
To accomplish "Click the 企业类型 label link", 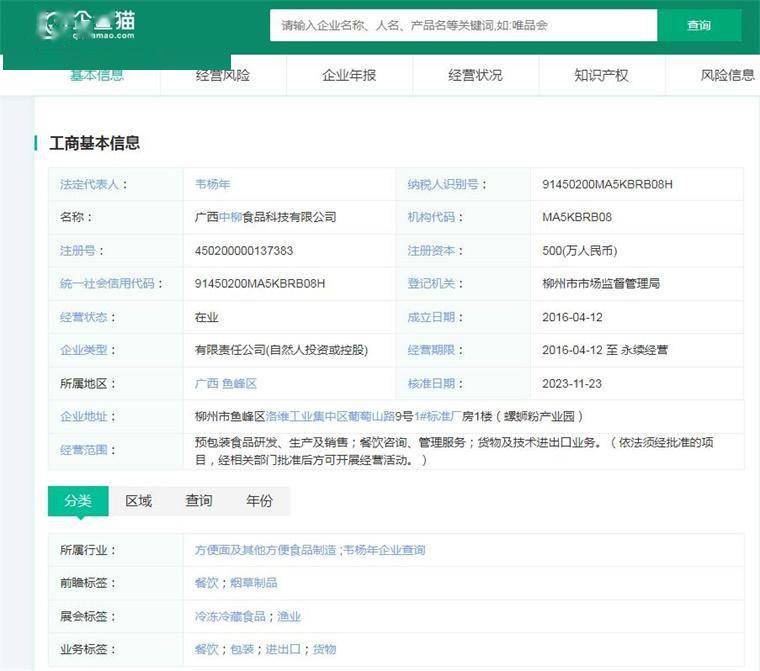I will pyautogui.click(x=83, y=350).
